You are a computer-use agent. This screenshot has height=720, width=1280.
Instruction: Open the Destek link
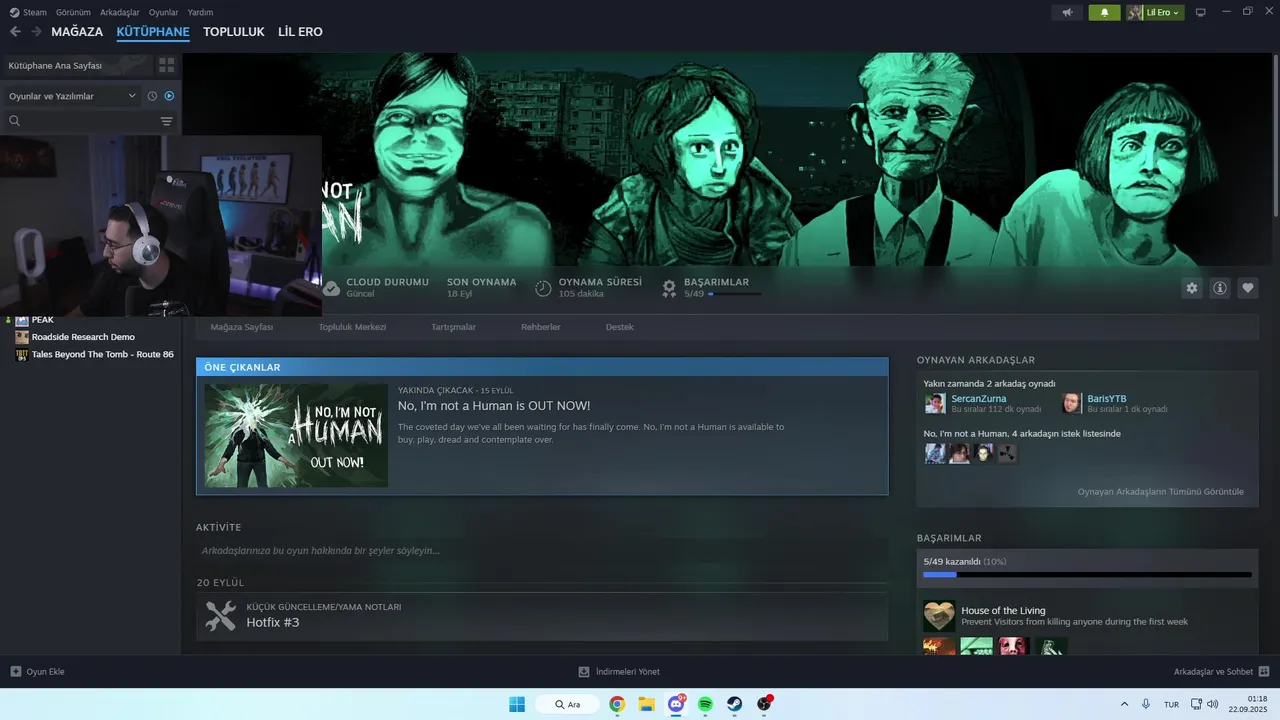pyautogui.click(x=619, y=327)
